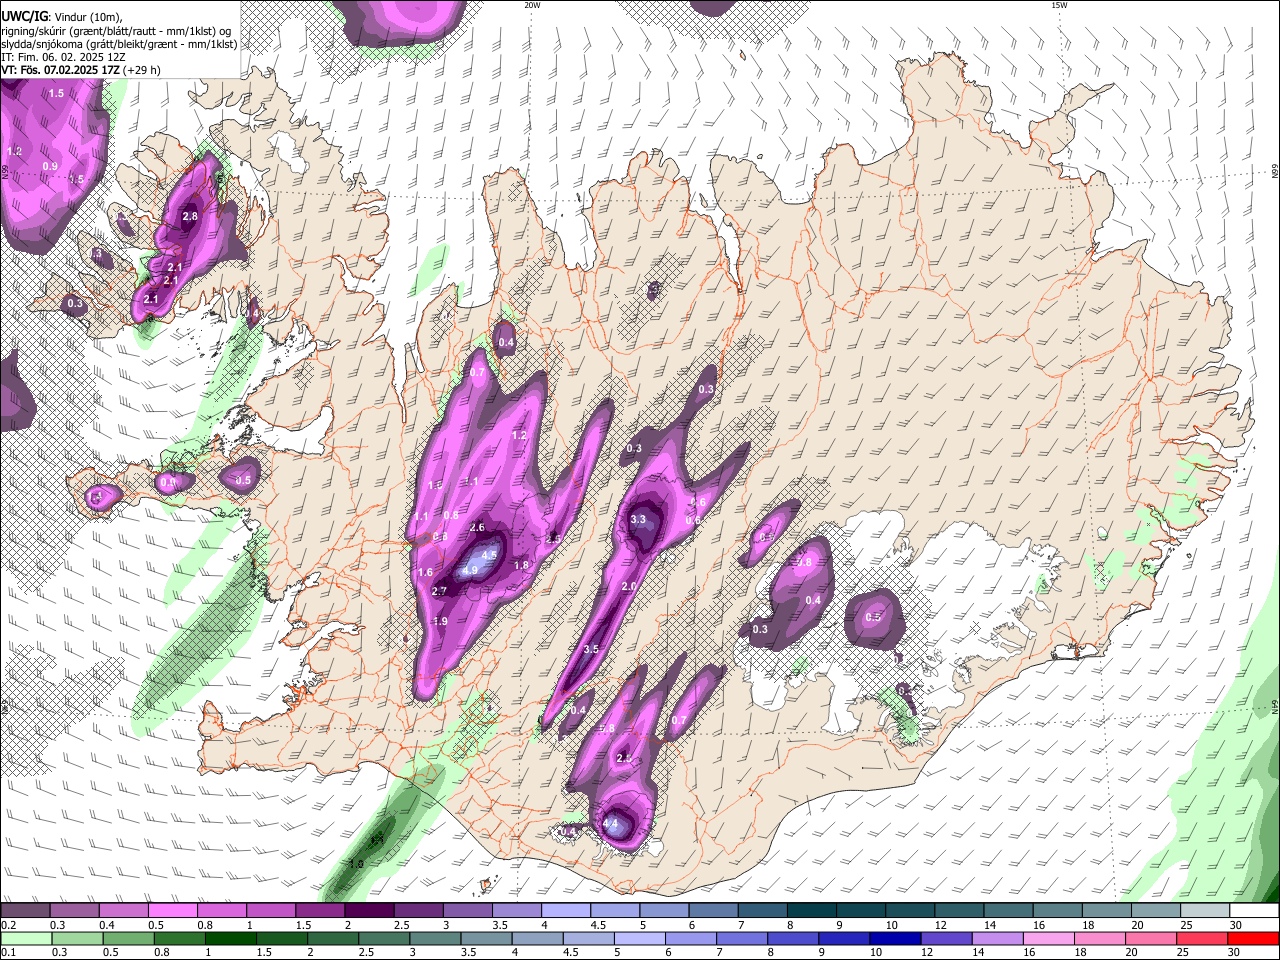Select red bottom scale swatch at 25

(1203, 939)
